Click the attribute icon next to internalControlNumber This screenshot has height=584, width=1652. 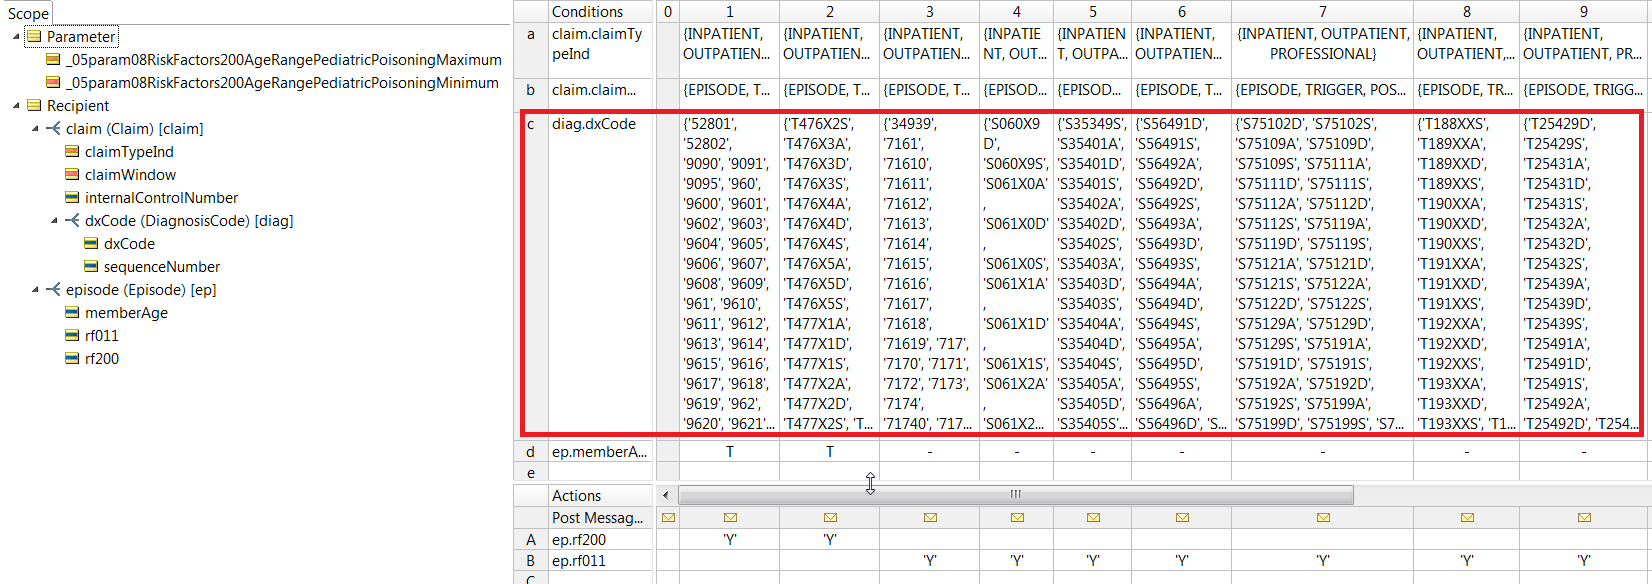[x=72, y=198]
